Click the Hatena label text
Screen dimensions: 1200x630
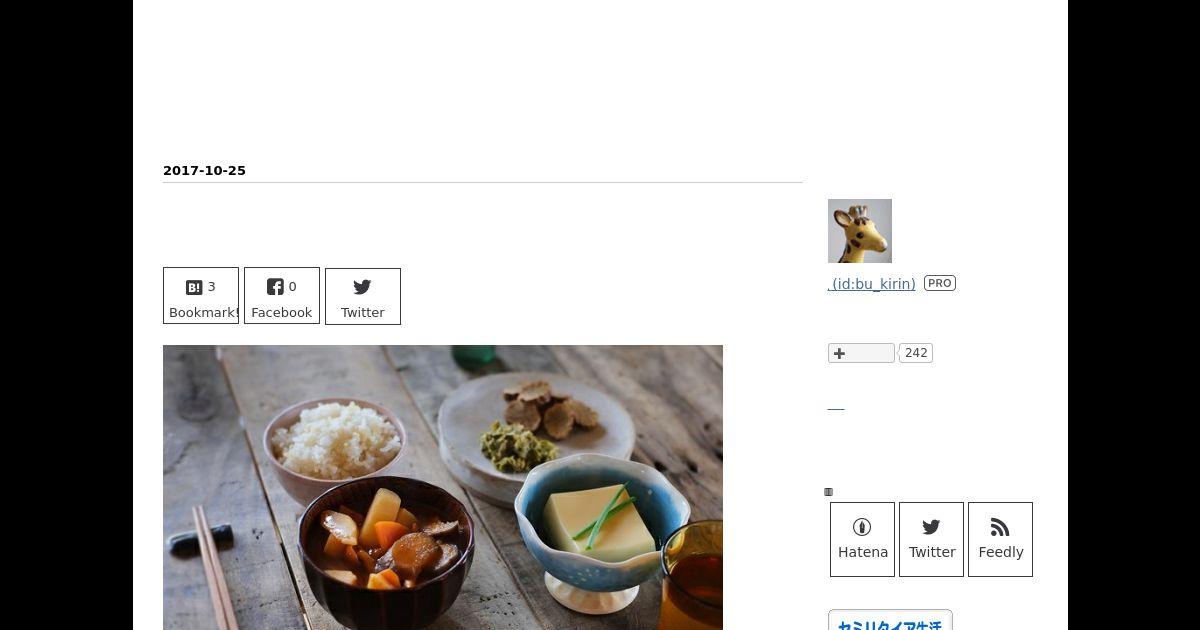pos(863,552)
